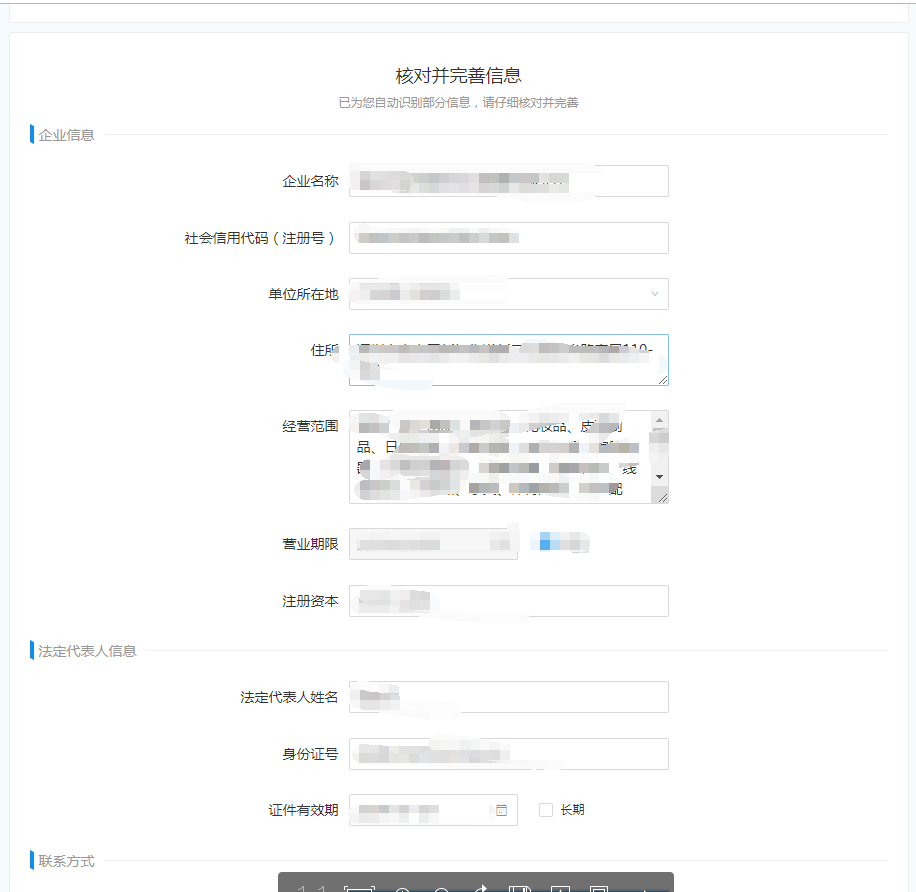Click scroll-up arrow in 经营范围 box
Screen dimensions: 916x892
tap(659, 420)
